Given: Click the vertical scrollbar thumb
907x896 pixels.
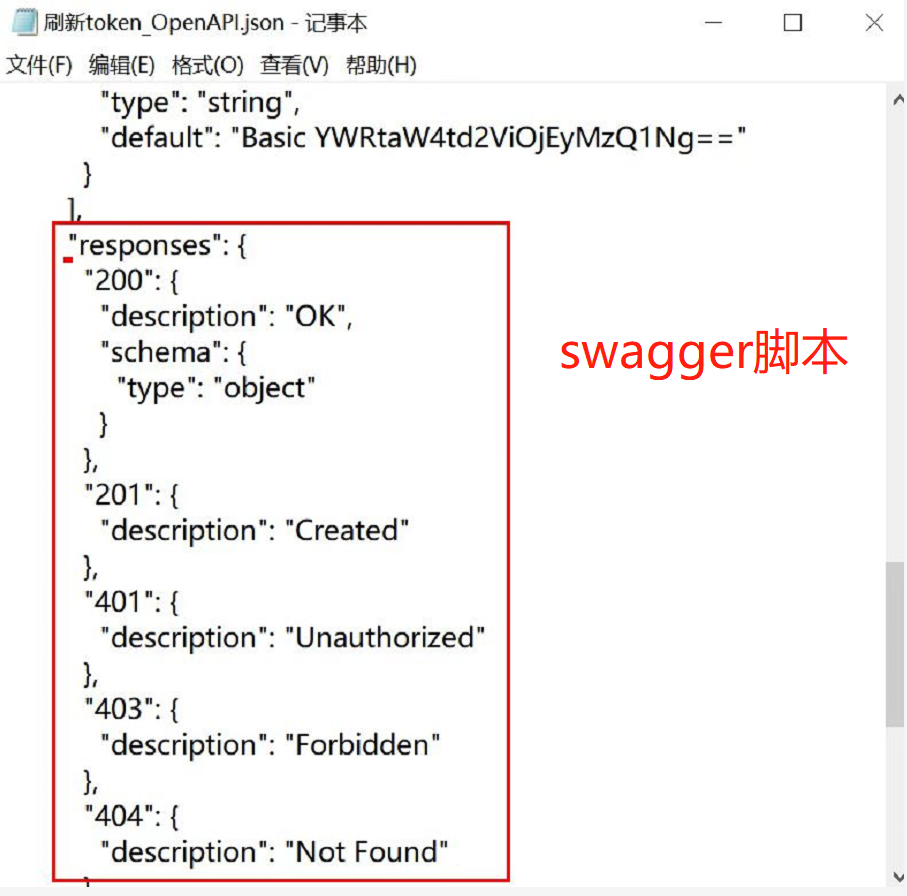Looking at the screenshot, I should pyautogui.click(x=895, y=643).
